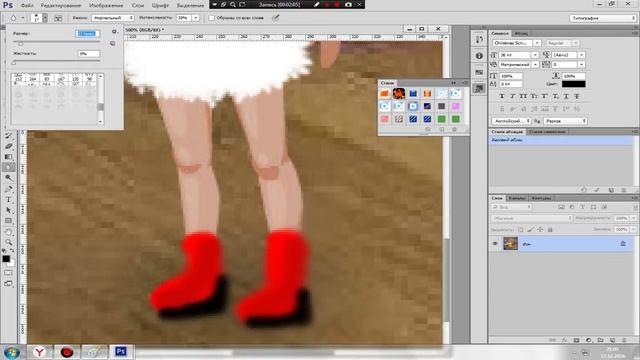This screenshot has height=360, width=640.
Task: Toggle shape layer filter in Layers
Action: pyautogui.click(x=593, y=207)
